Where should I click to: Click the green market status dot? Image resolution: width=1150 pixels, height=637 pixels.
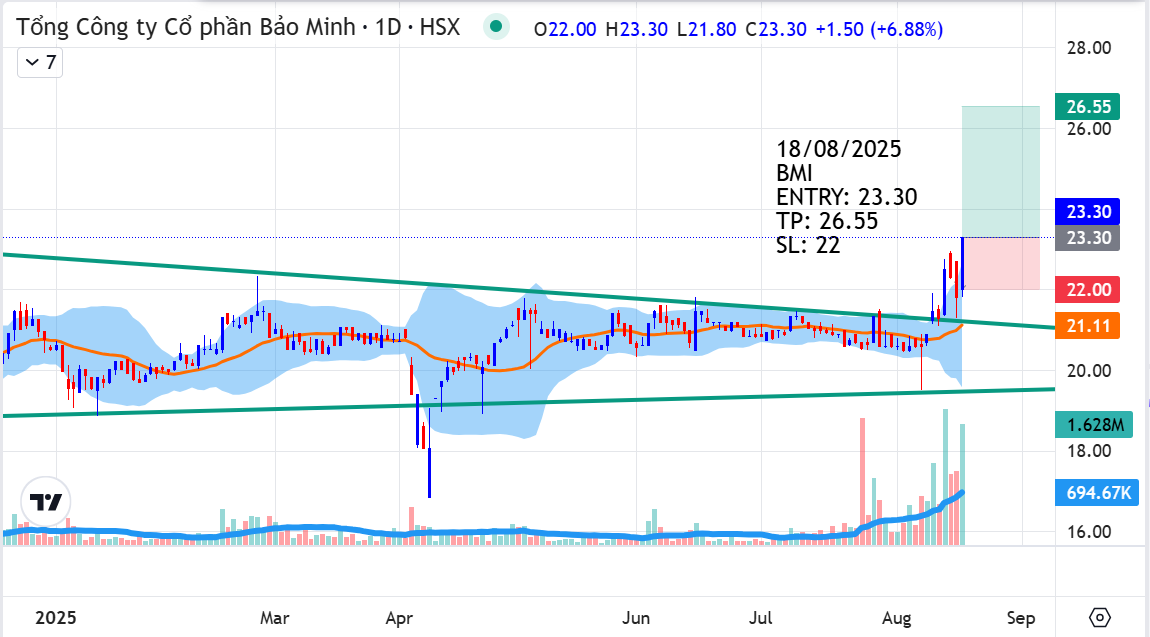[496, 27]
